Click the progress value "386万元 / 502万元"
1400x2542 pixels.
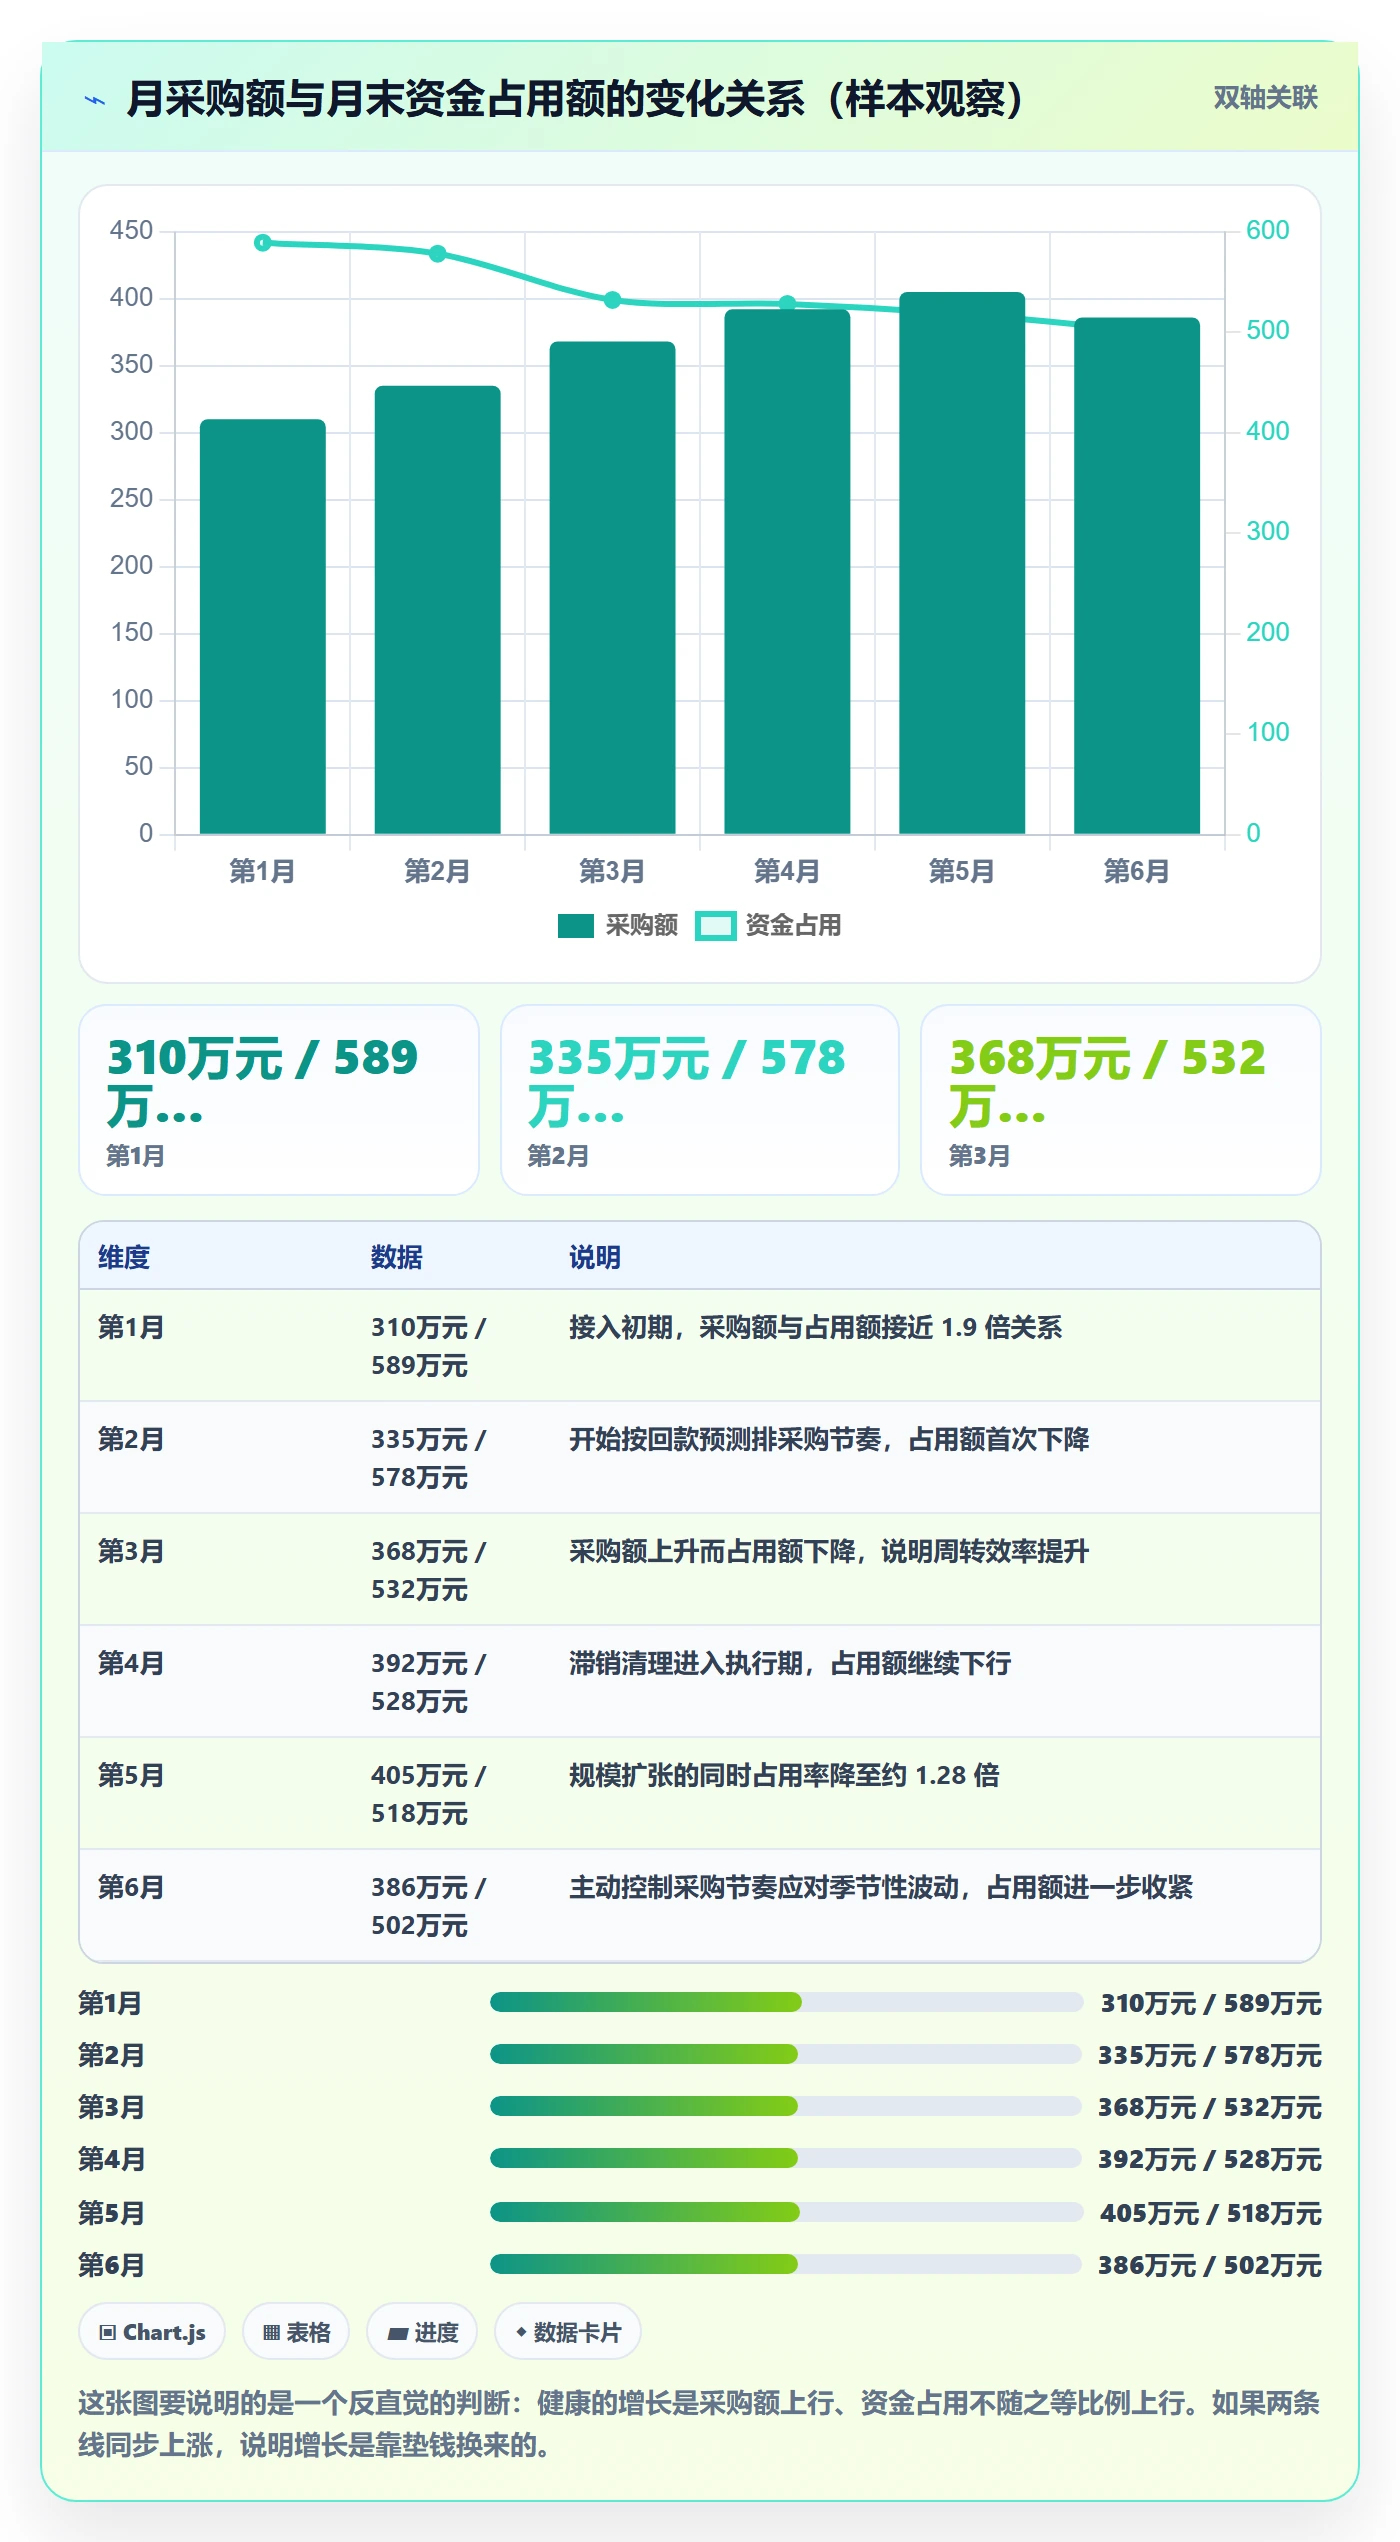pyautogui.click(x=1210, y=2265)
